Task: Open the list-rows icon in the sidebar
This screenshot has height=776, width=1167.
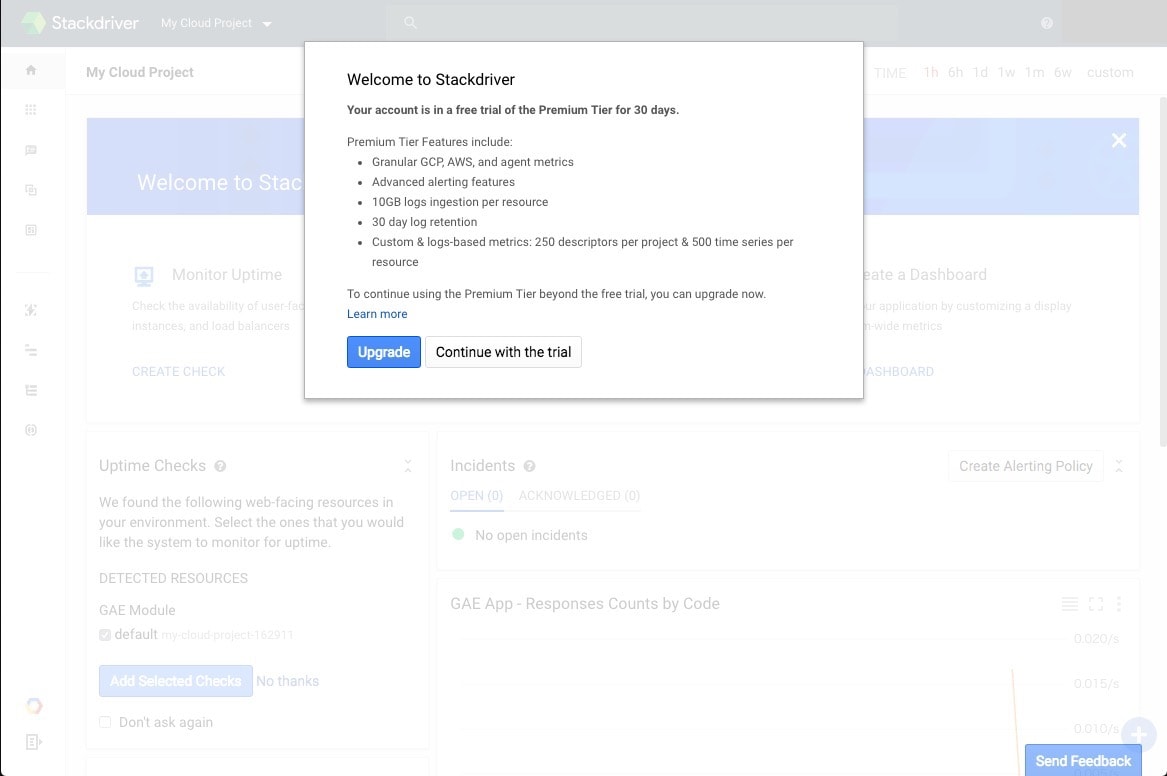Action: [31, 390]
